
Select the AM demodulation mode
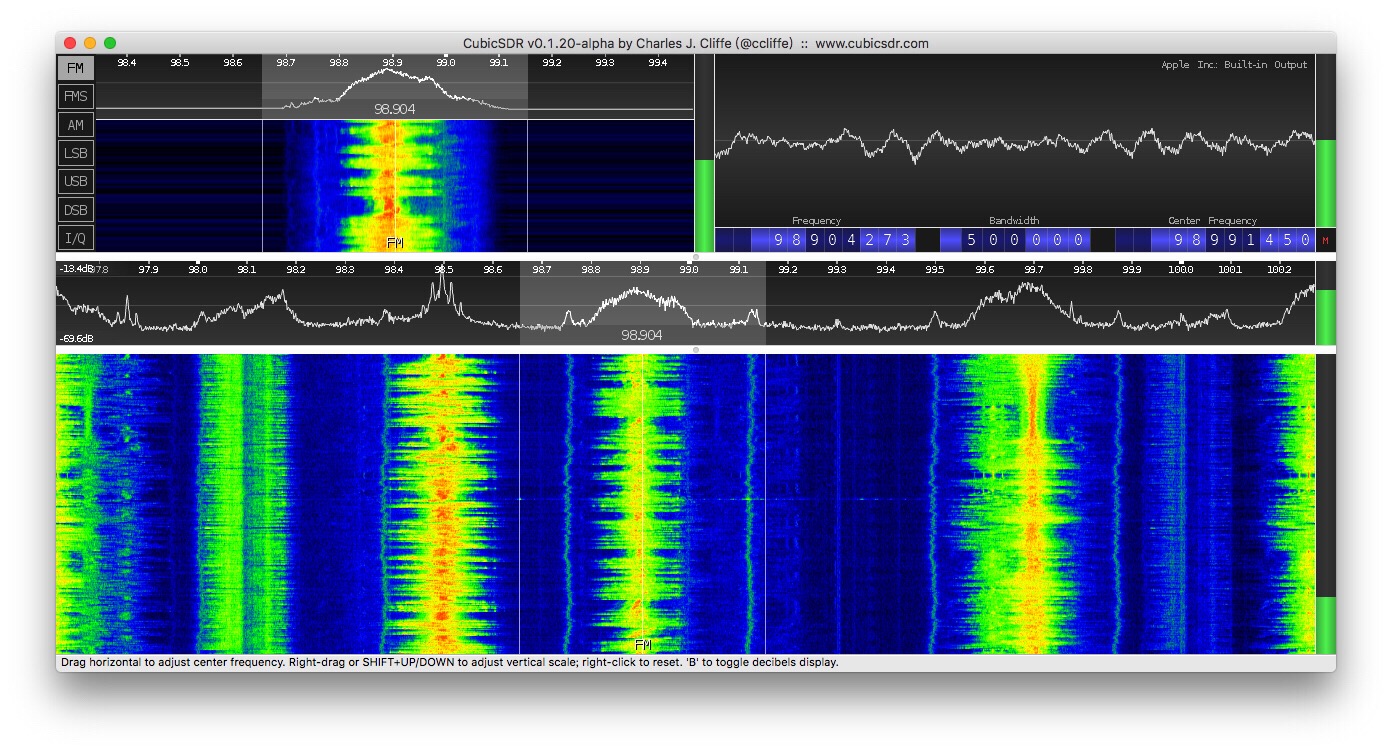75,125
